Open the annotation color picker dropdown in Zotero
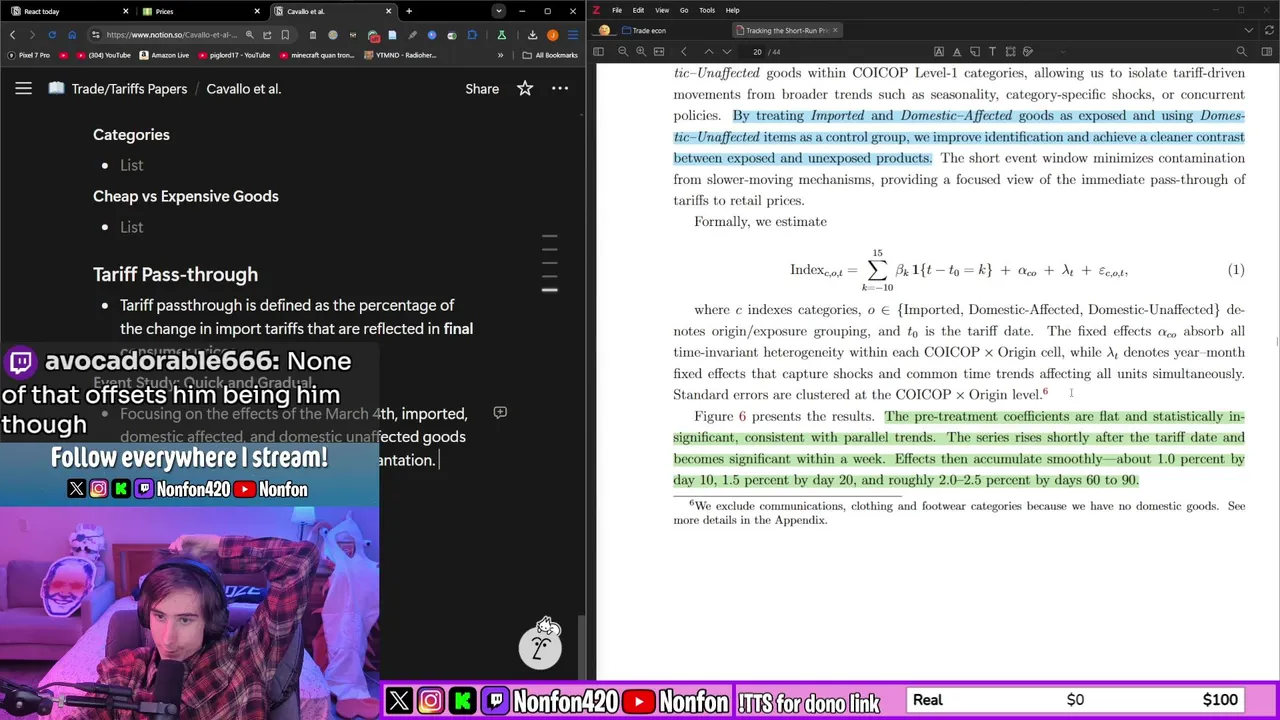The width and height of the screenshot is (1280, 720). (1063, 52)
